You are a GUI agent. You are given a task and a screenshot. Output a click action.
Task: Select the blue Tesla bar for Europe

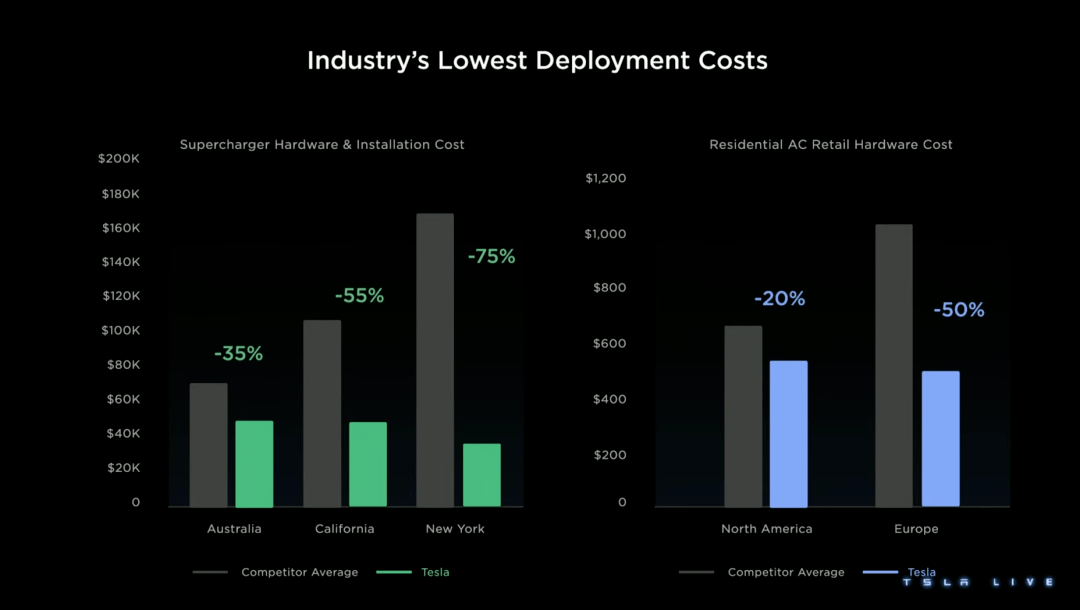tap(941, 439)
